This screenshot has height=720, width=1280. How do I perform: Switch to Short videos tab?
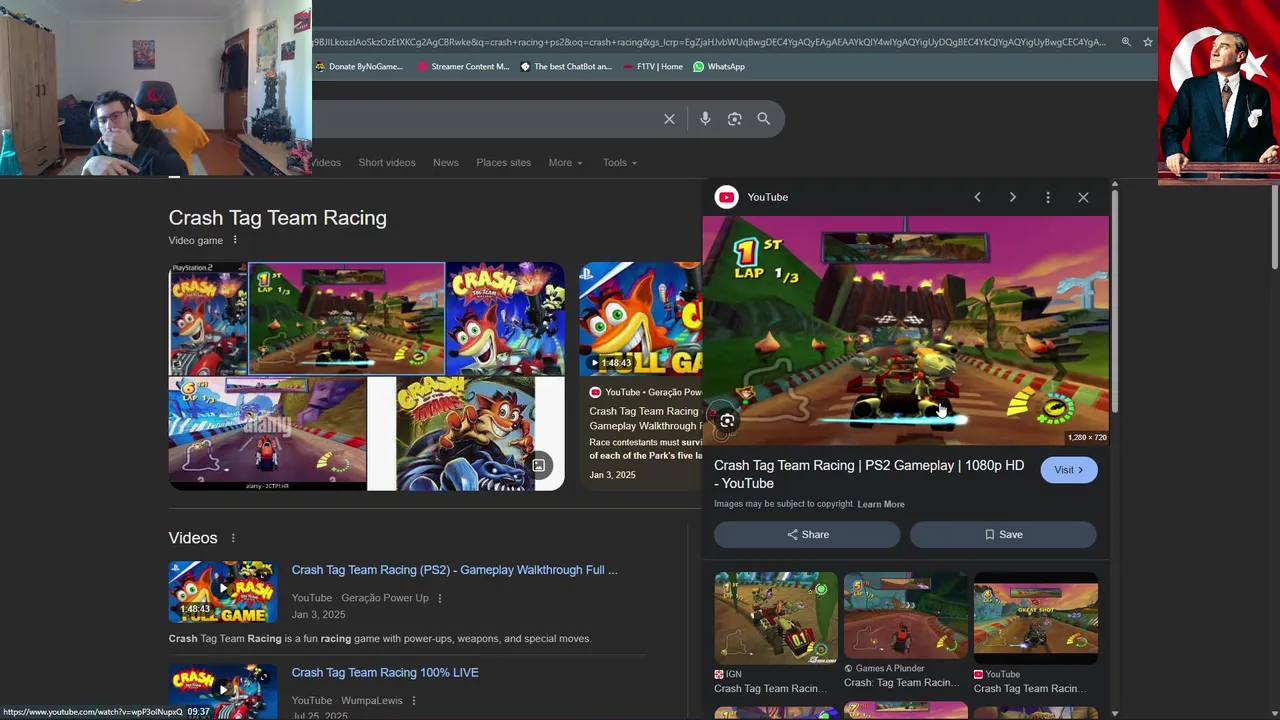(387, 162)
